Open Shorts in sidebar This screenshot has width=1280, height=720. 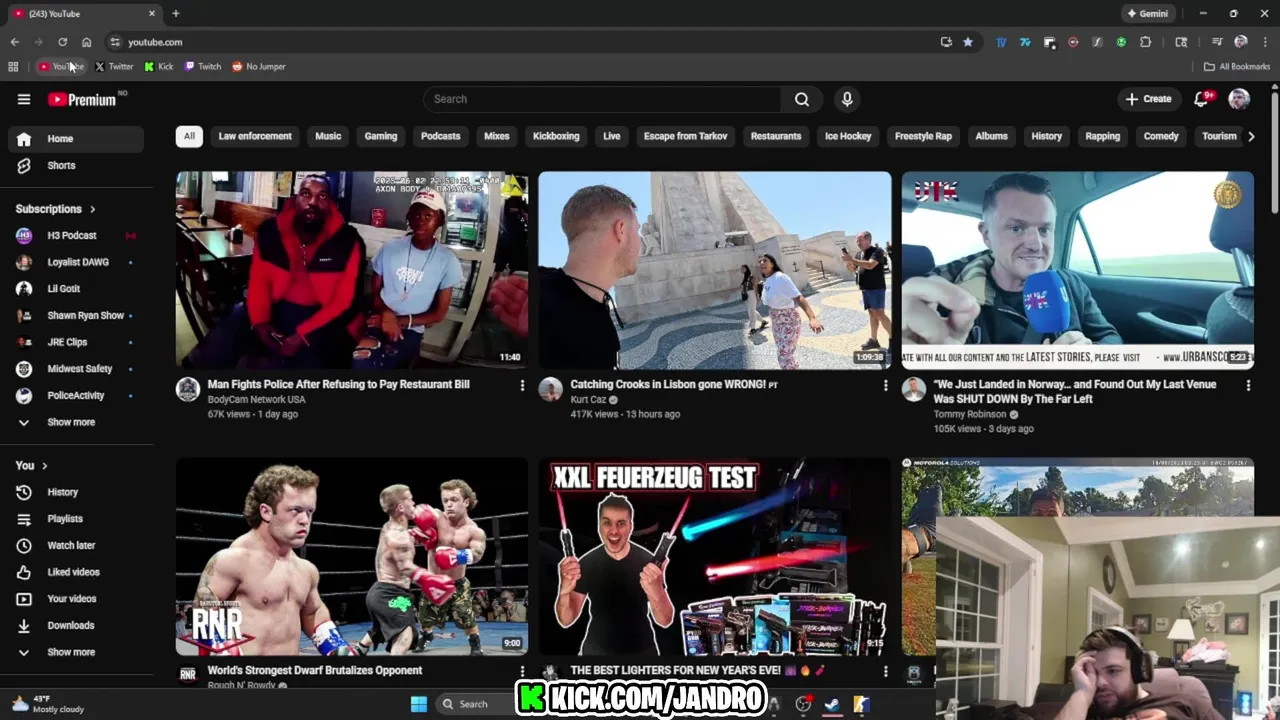pyautogui.click(x=76, y=165)
